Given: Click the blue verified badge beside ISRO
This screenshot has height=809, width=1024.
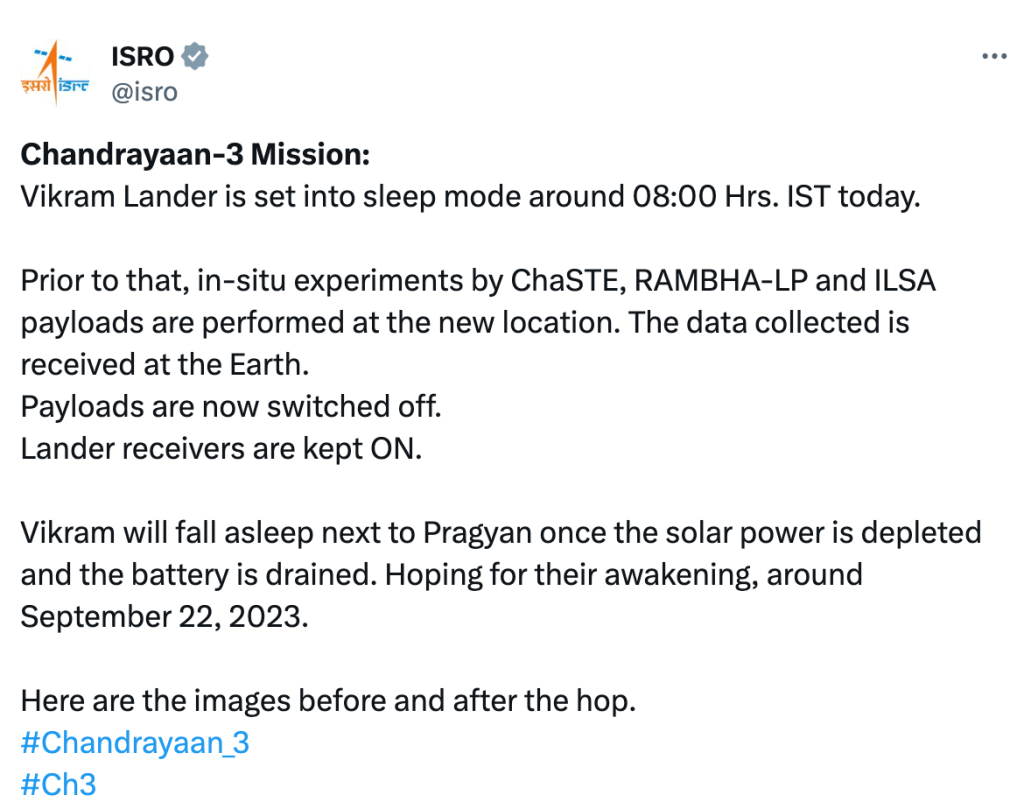Looking at the screenshot, I should click(195, 56).
